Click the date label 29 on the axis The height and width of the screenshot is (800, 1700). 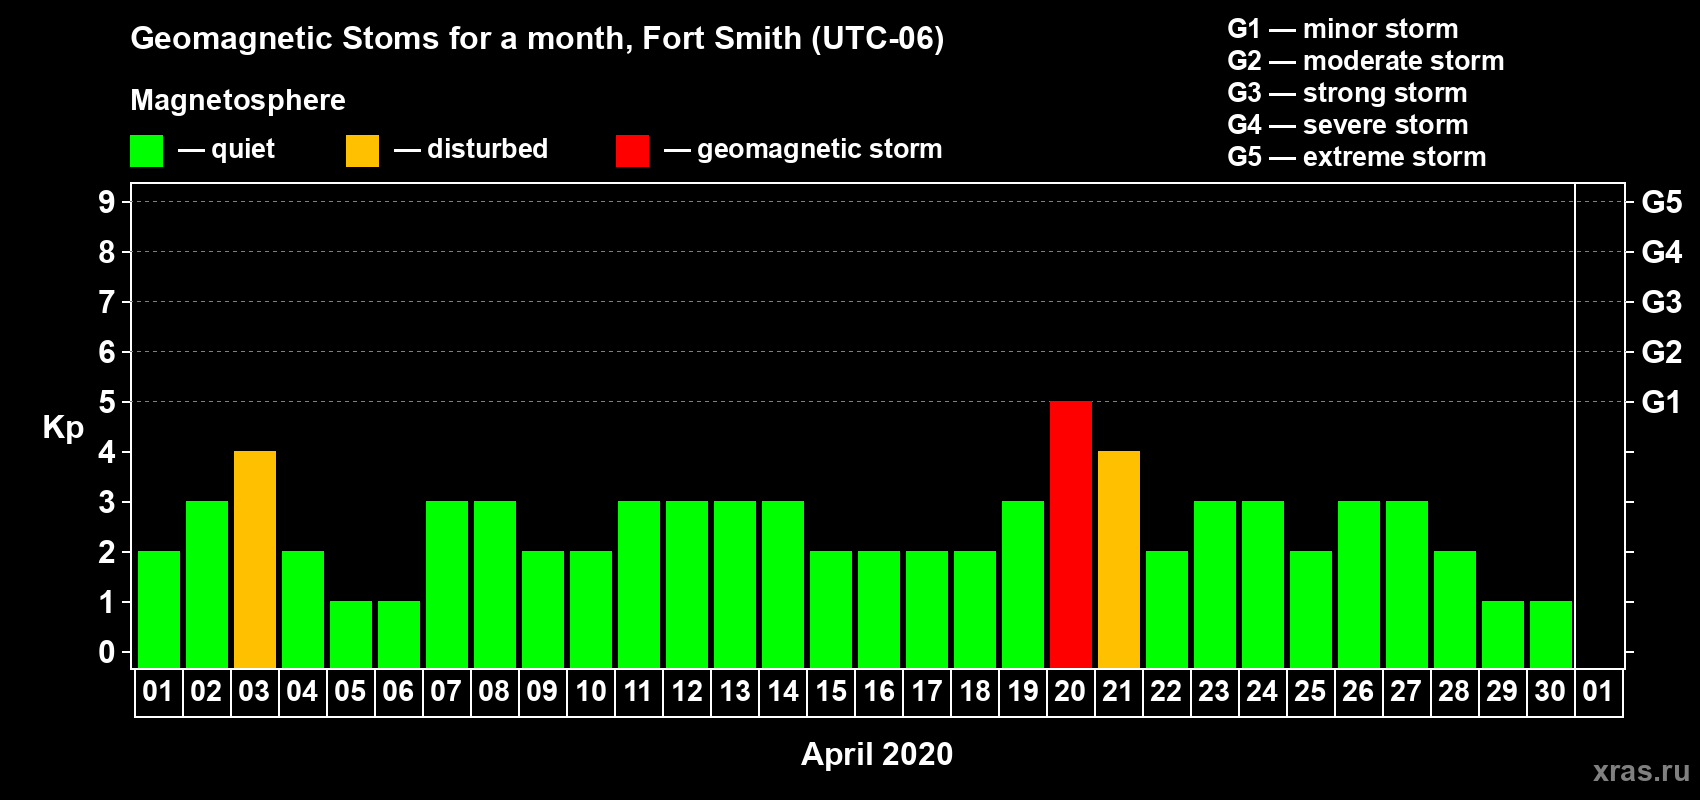(1502, 692)
